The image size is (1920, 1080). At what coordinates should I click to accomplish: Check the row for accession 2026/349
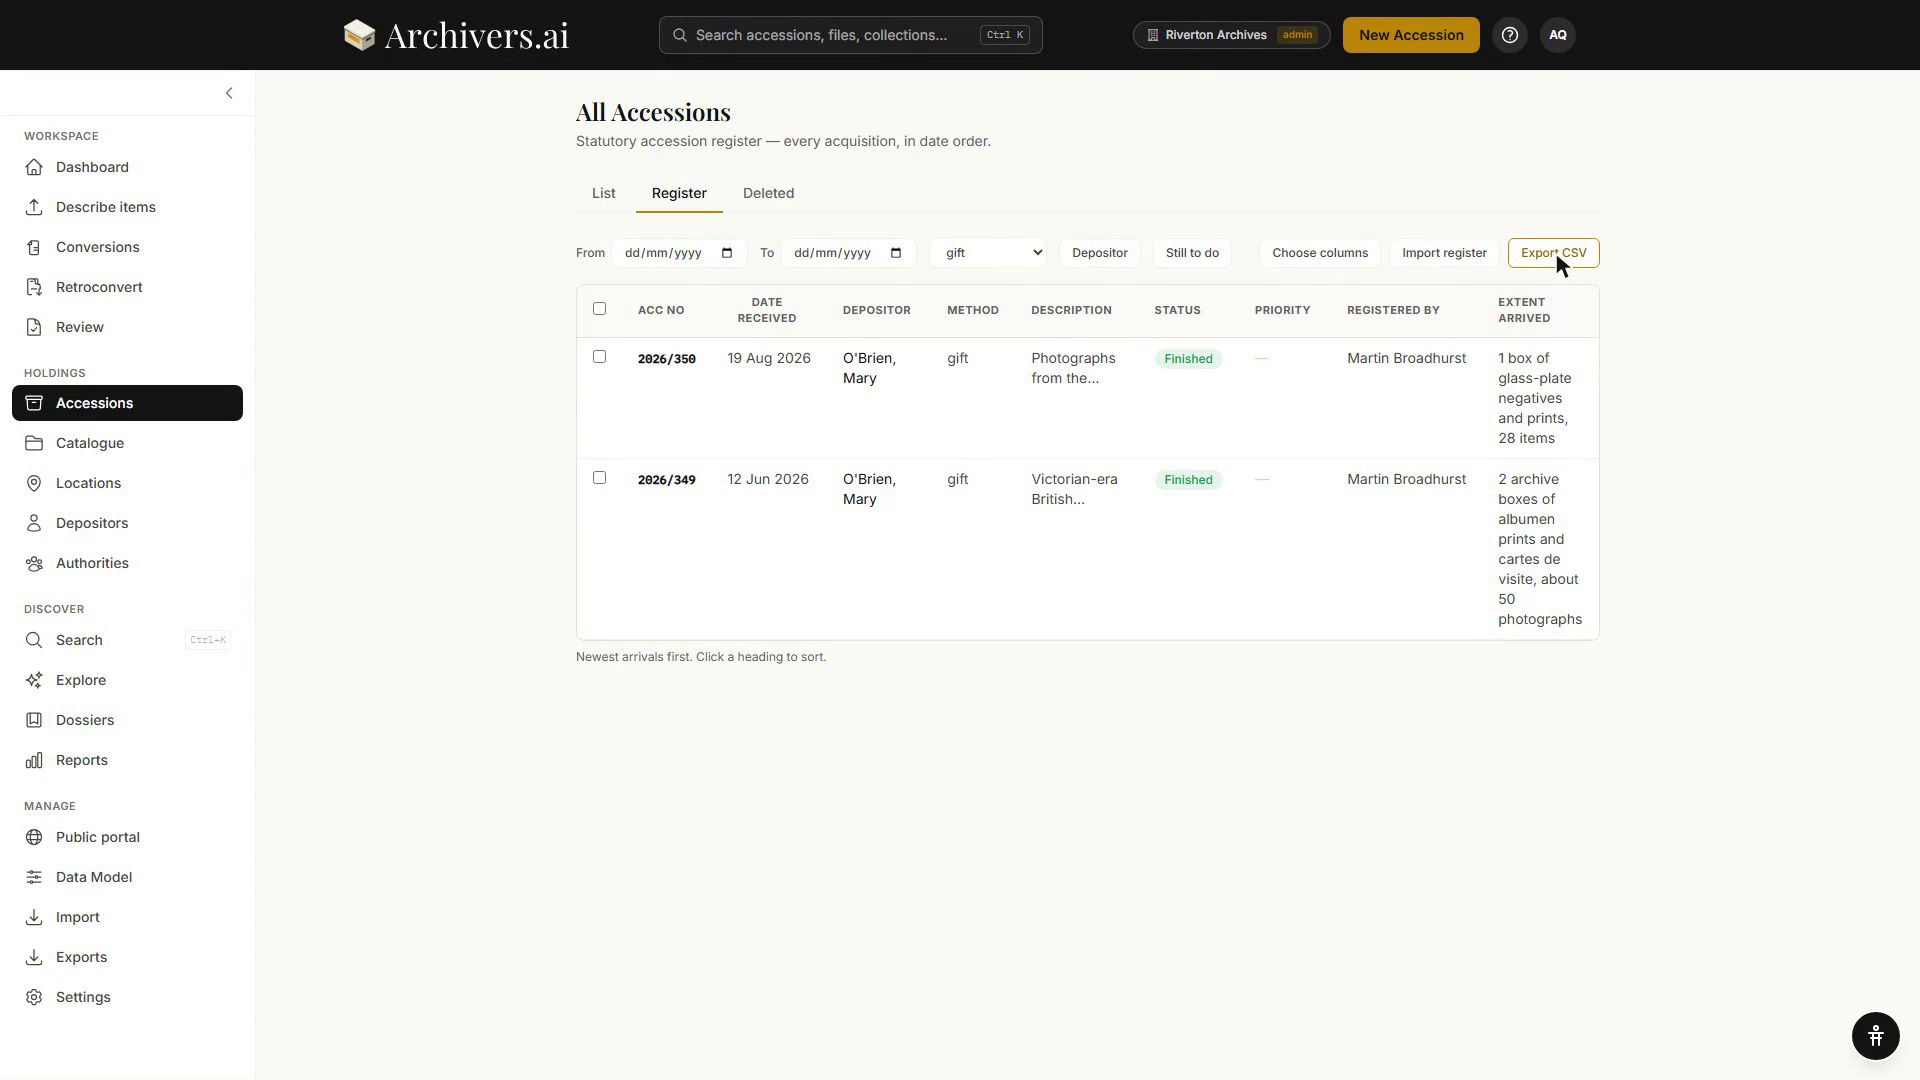(599, 477)
